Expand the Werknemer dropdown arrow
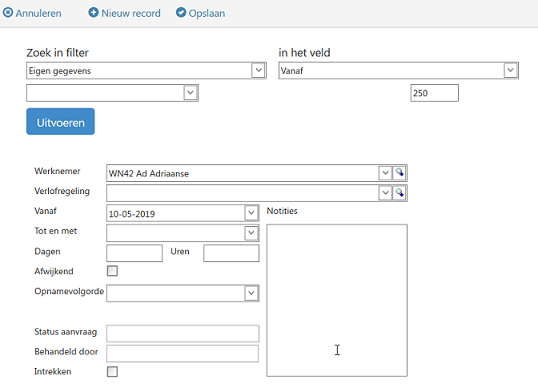 [385, 173]
